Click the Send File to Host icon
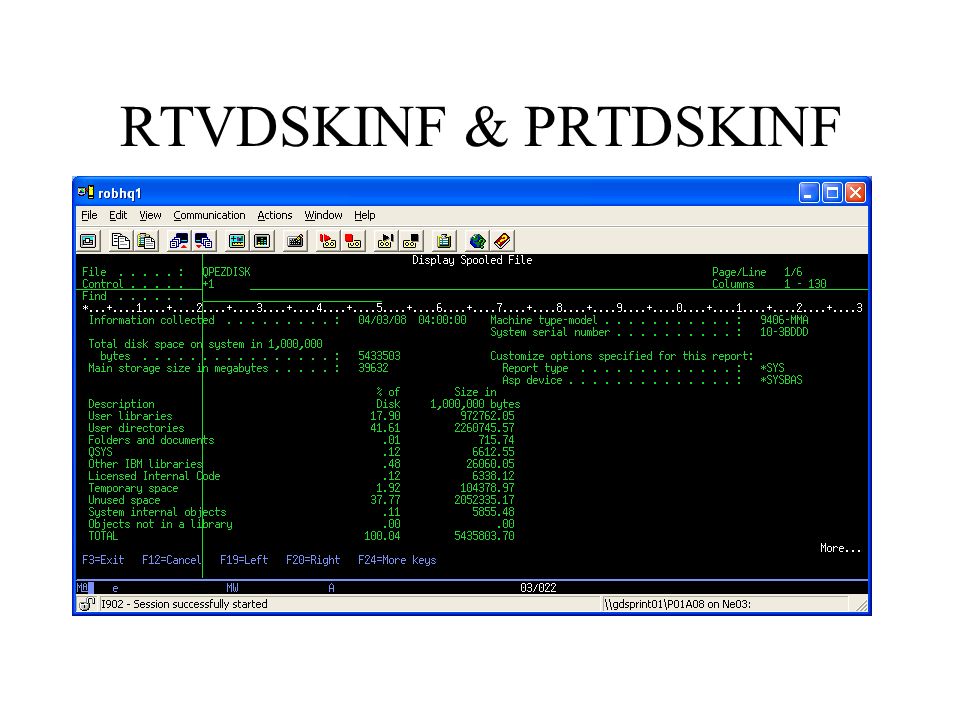This screenshot has height=720, width=960. click(179, 241)
